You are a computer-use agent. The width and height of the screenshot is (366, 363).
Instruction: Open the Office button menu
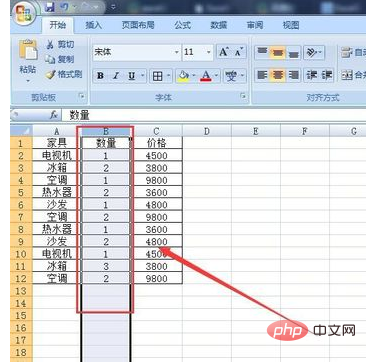point(23,14)
